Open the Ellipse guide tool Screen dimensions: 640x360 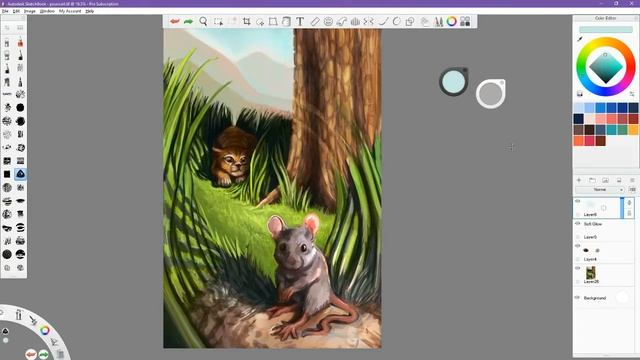[328, 21]
